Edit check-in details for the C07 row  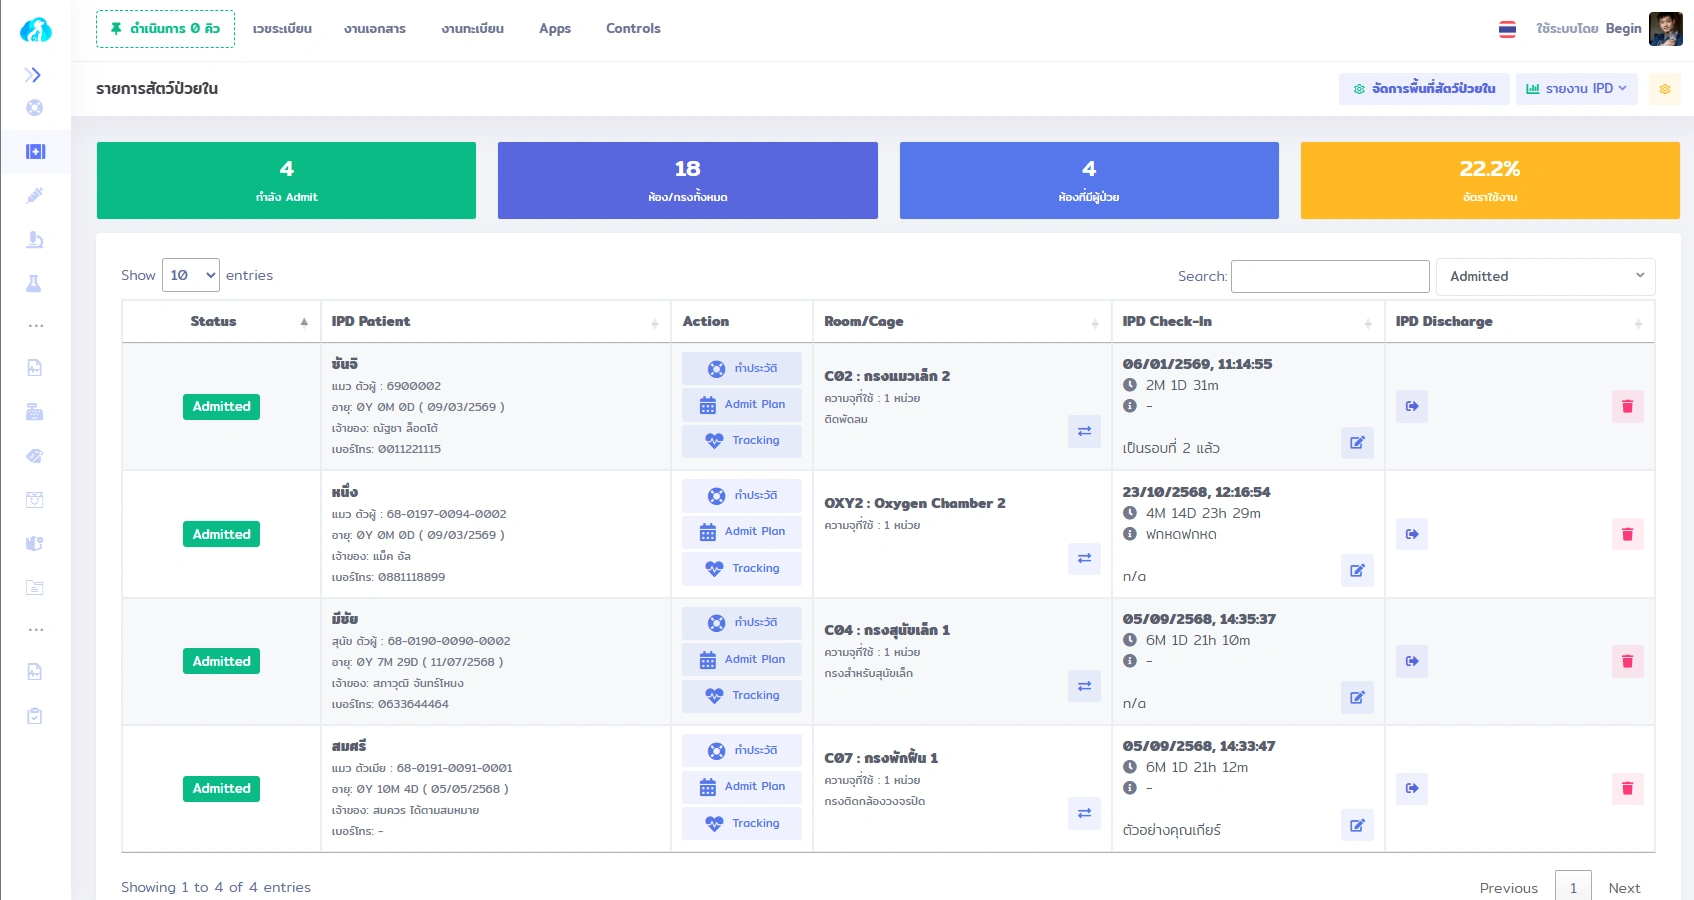1357,825
